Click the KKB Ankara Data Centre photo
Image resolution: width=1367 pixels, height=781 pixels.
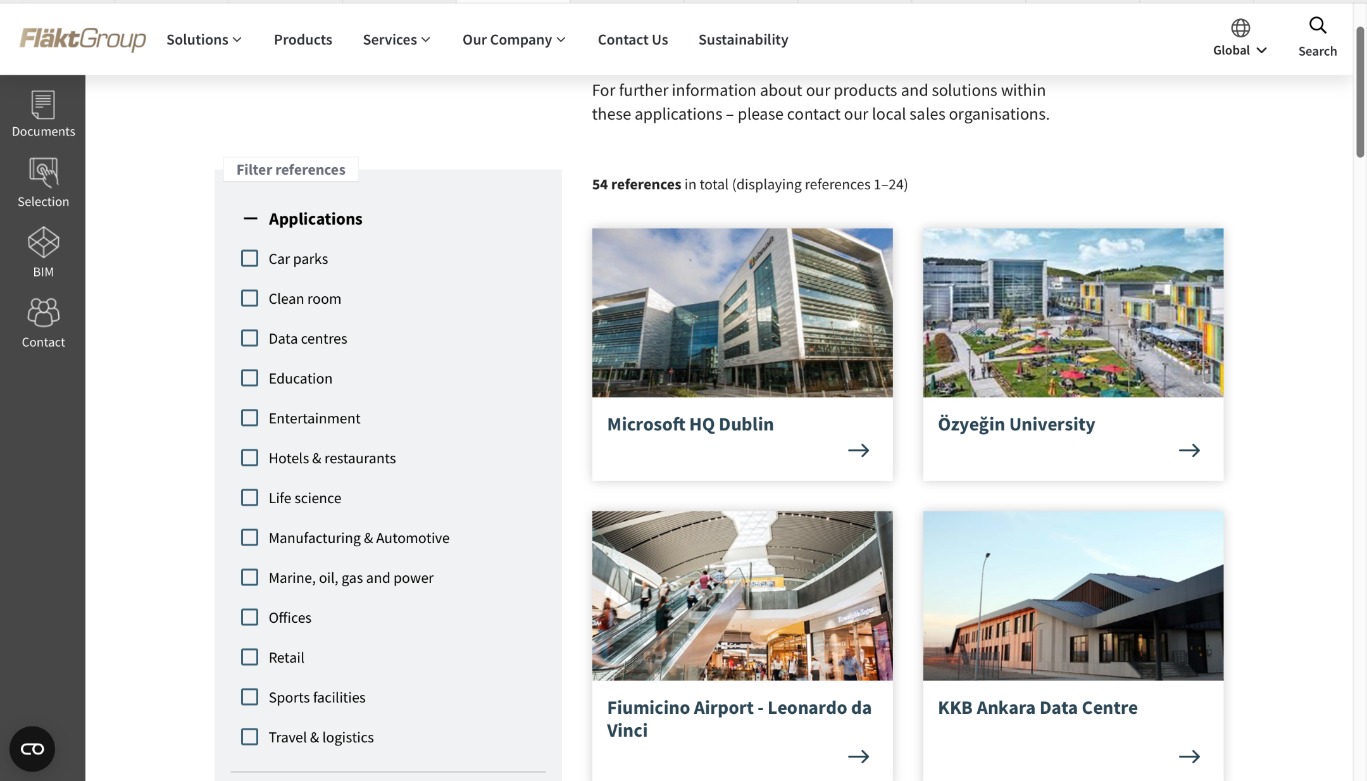pyautogui.click(x=1073, y=596)
